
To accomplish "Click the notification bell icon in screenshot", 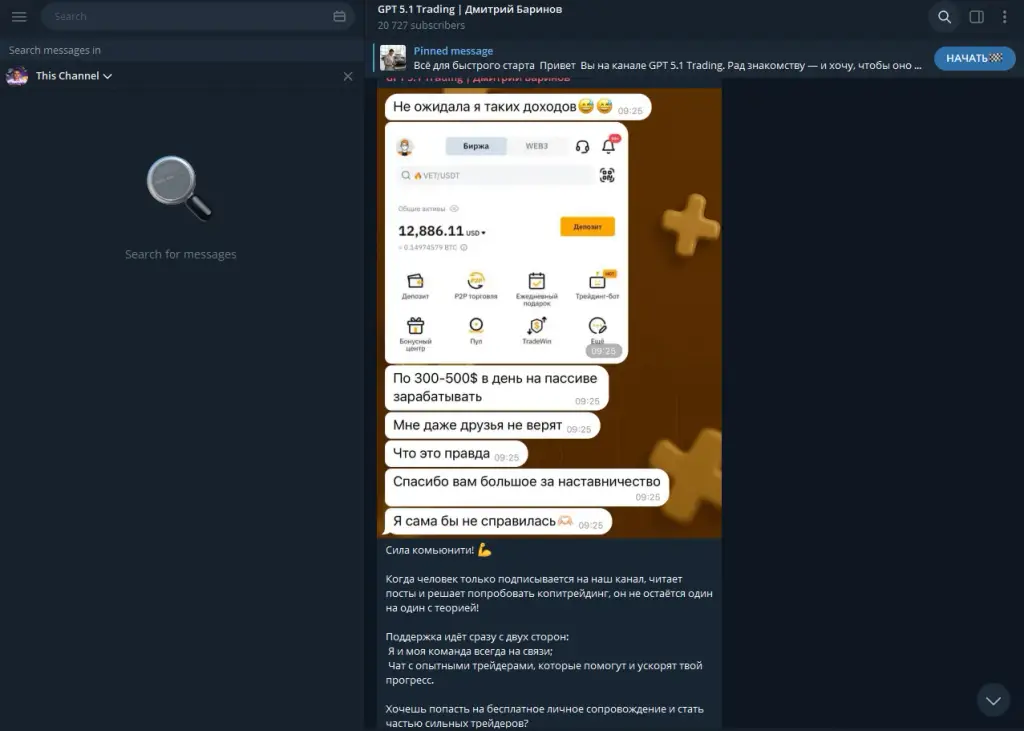I will point(609,145).
